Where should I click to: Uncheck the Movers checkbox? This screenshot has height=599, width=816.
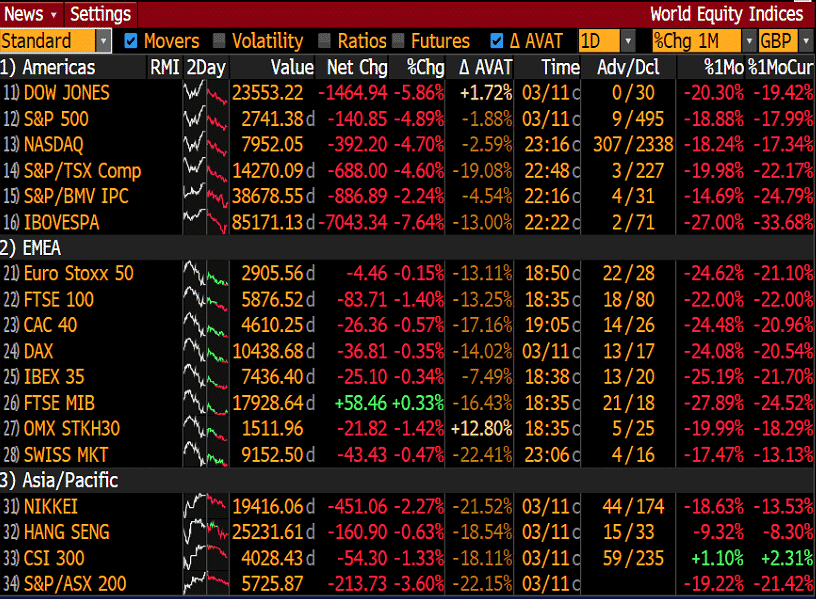(131, 41)
